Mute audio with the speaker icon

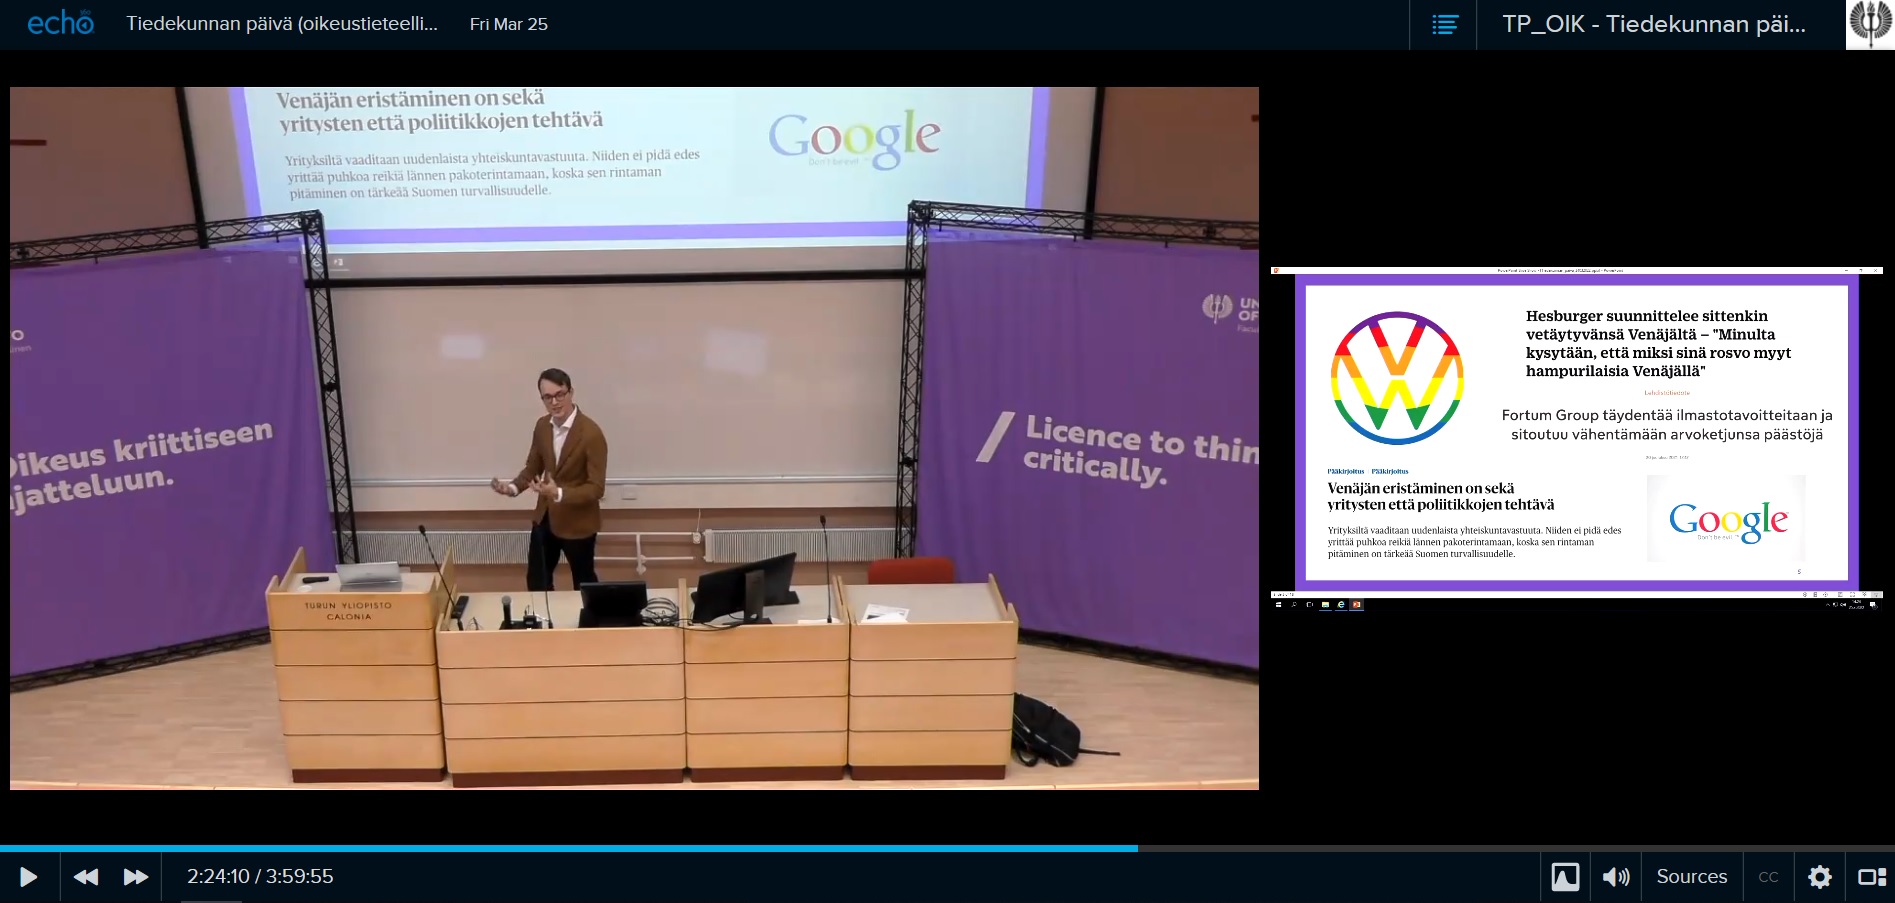click(1615, 877)
